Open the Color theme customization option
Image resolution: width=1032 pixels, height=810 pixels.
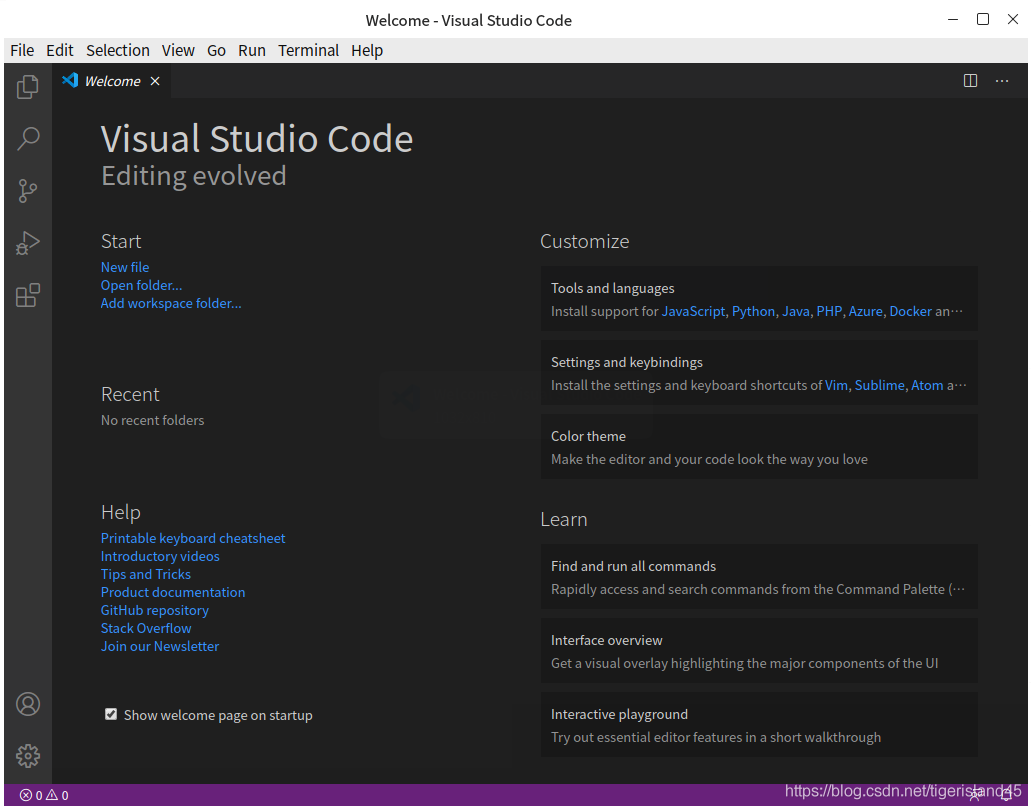tap(758, 447)
